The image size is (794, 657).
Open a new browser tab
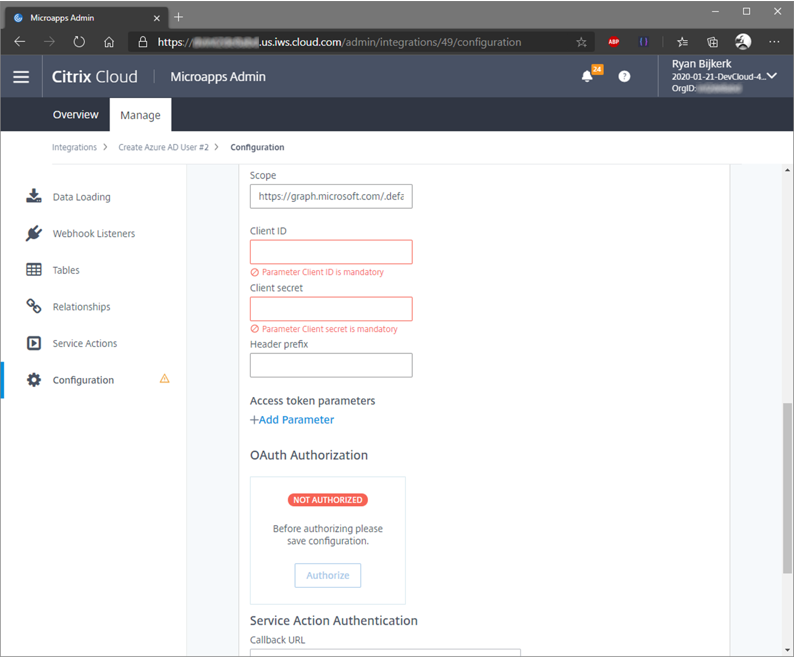pos(178,17)
